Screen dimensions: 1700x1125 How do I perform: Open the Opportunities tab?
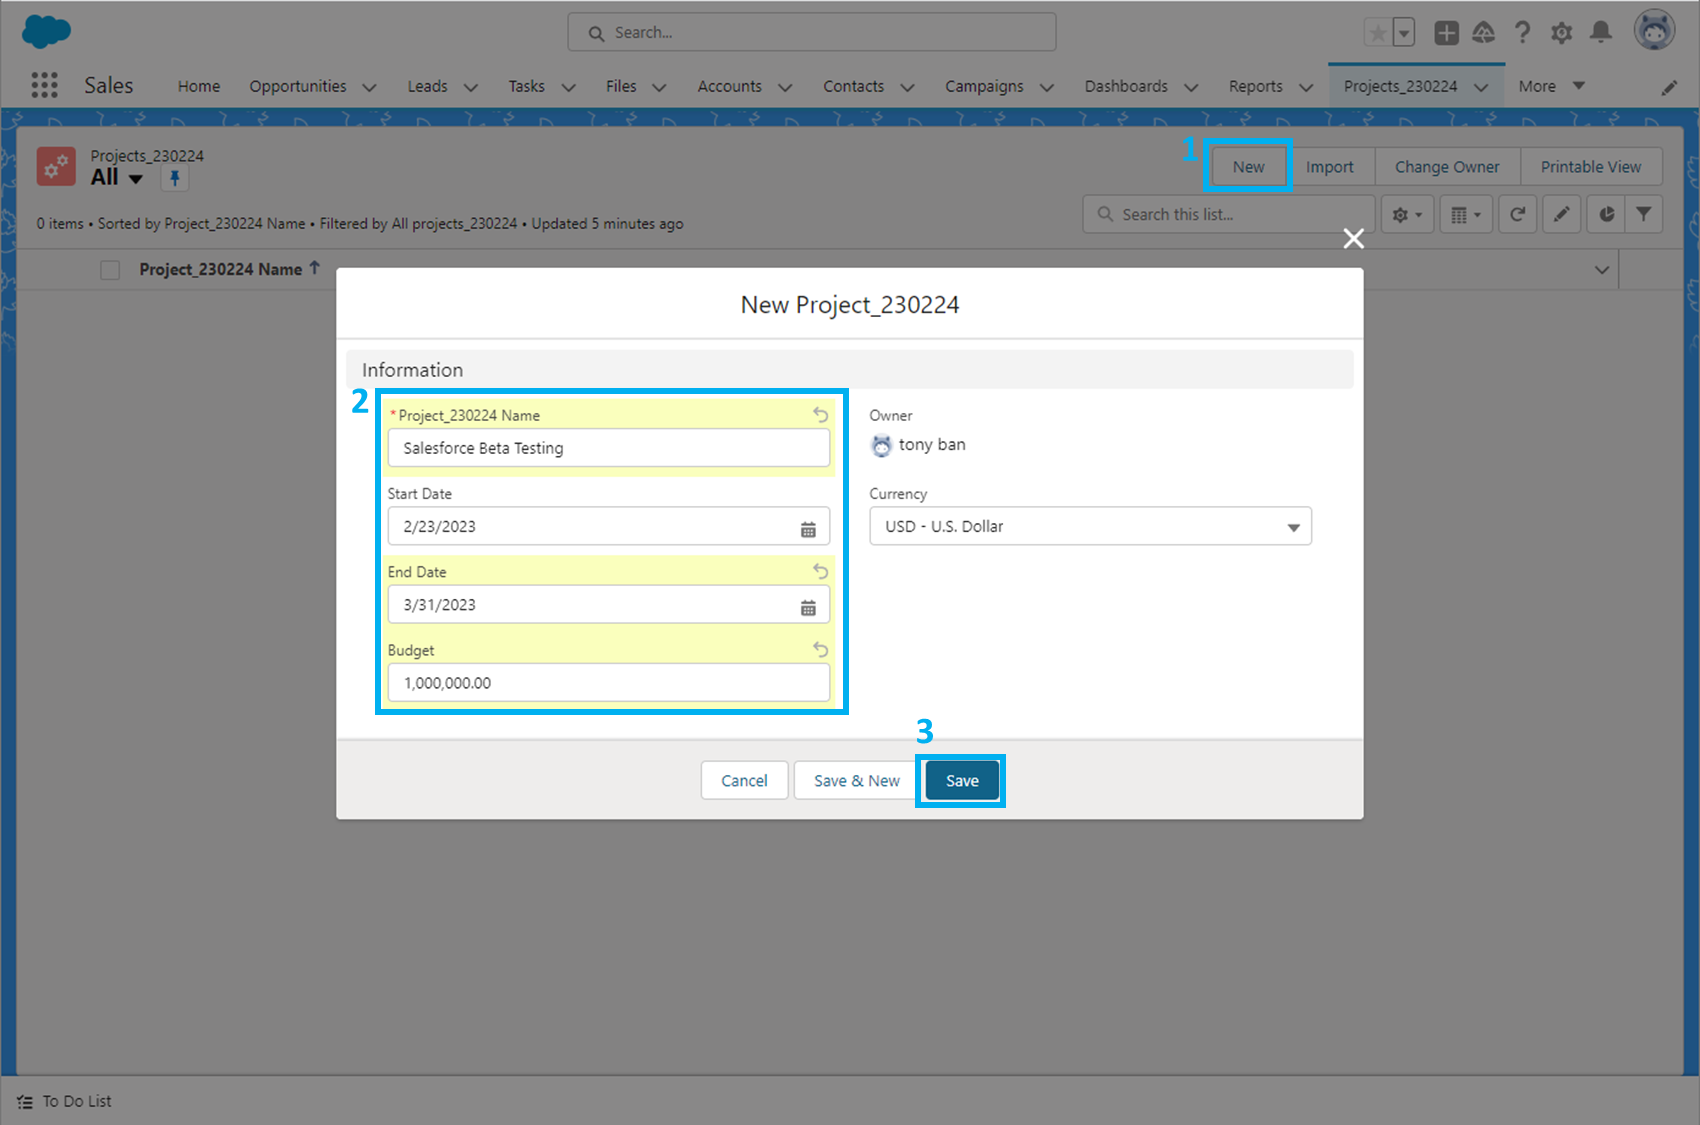click(x=298, y=86)
